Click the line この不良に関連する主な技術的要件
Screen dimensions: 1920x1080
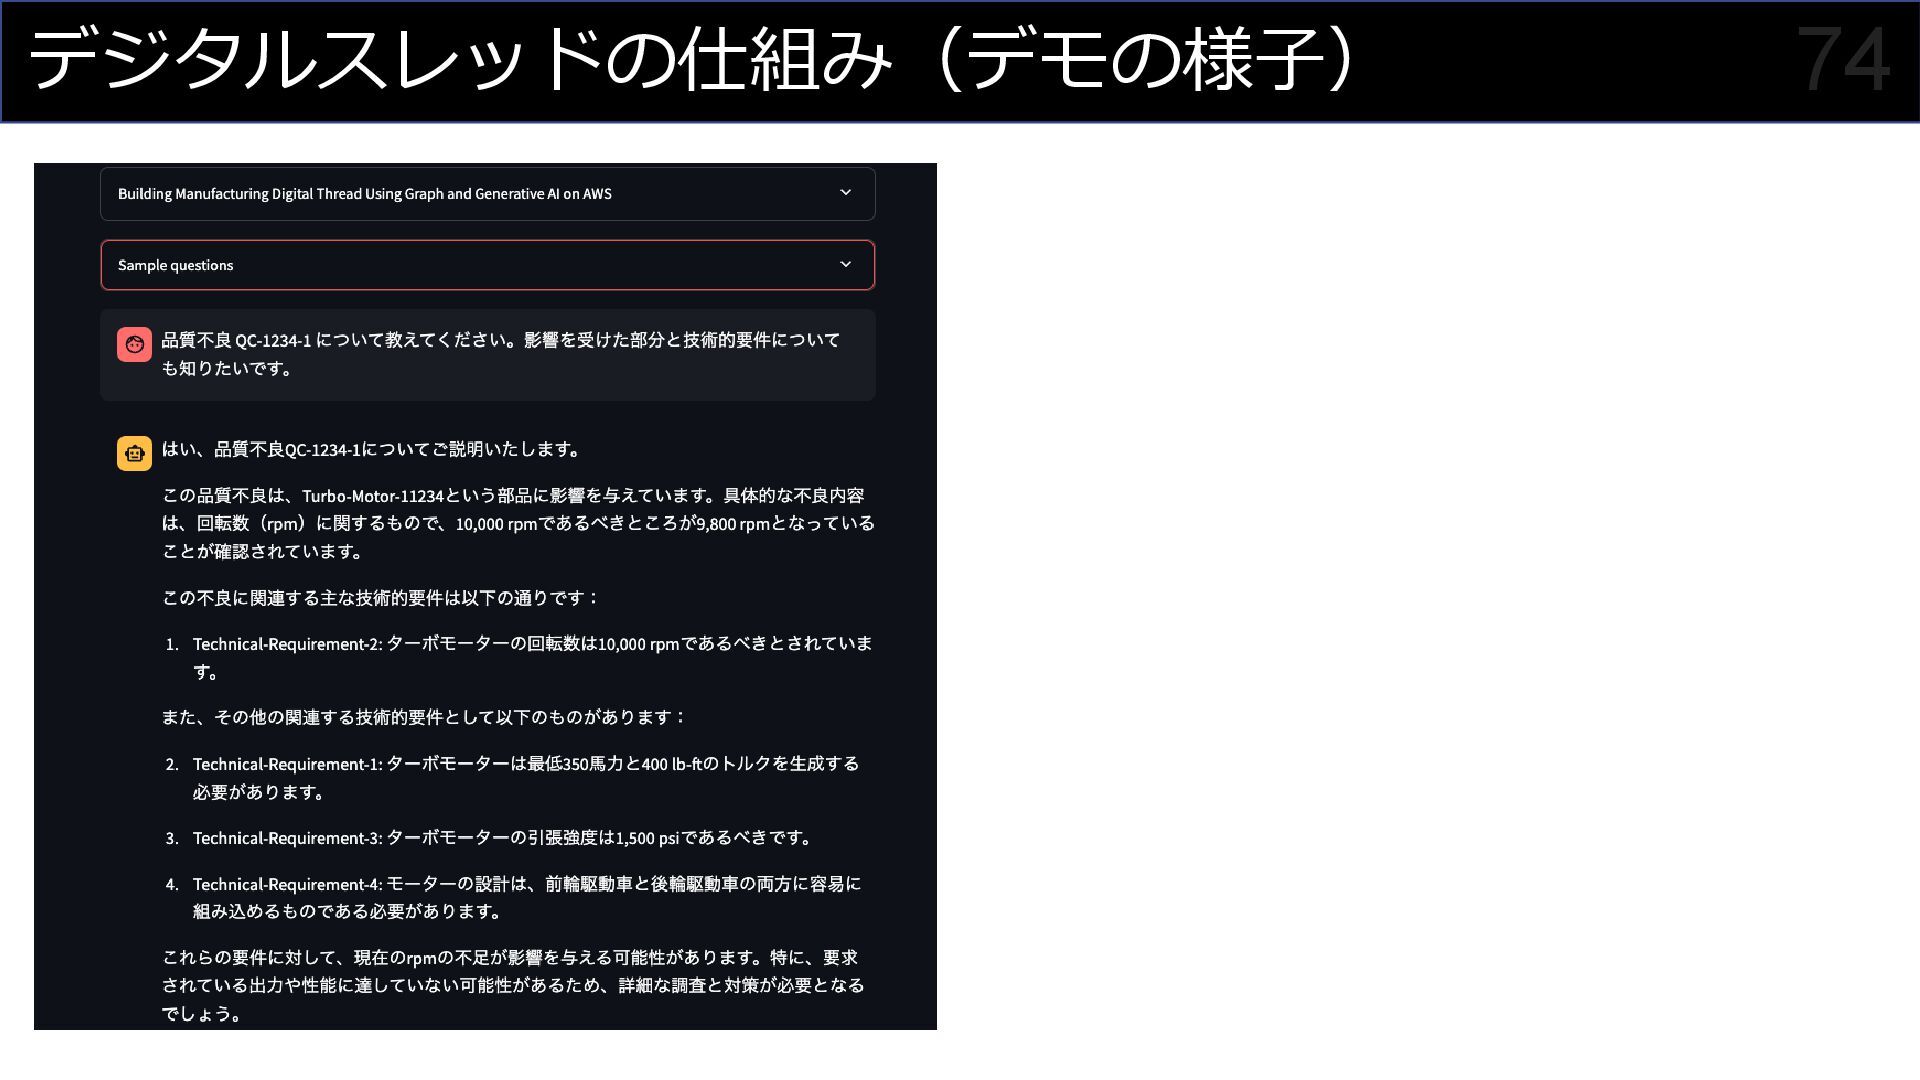click(380, 598)
